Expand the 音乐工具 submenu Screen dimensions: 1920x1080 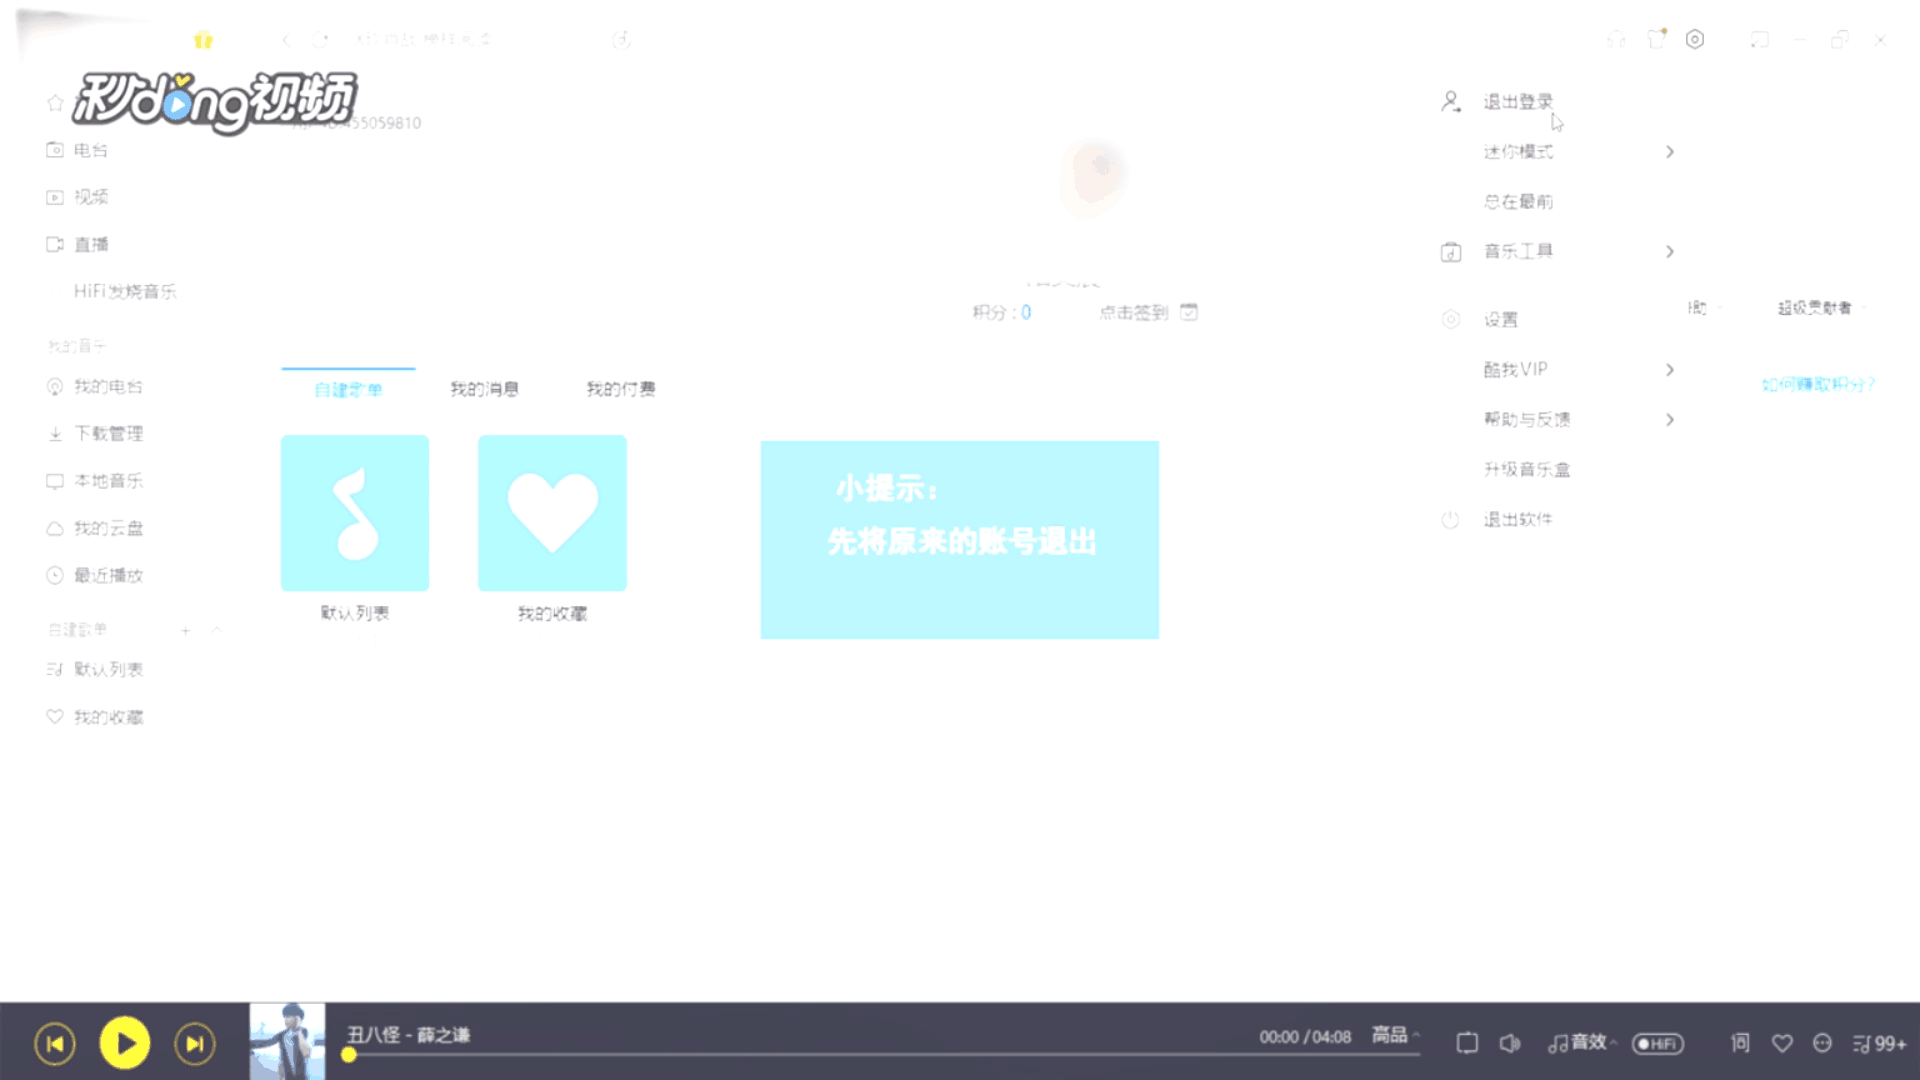pos(1518,251)
